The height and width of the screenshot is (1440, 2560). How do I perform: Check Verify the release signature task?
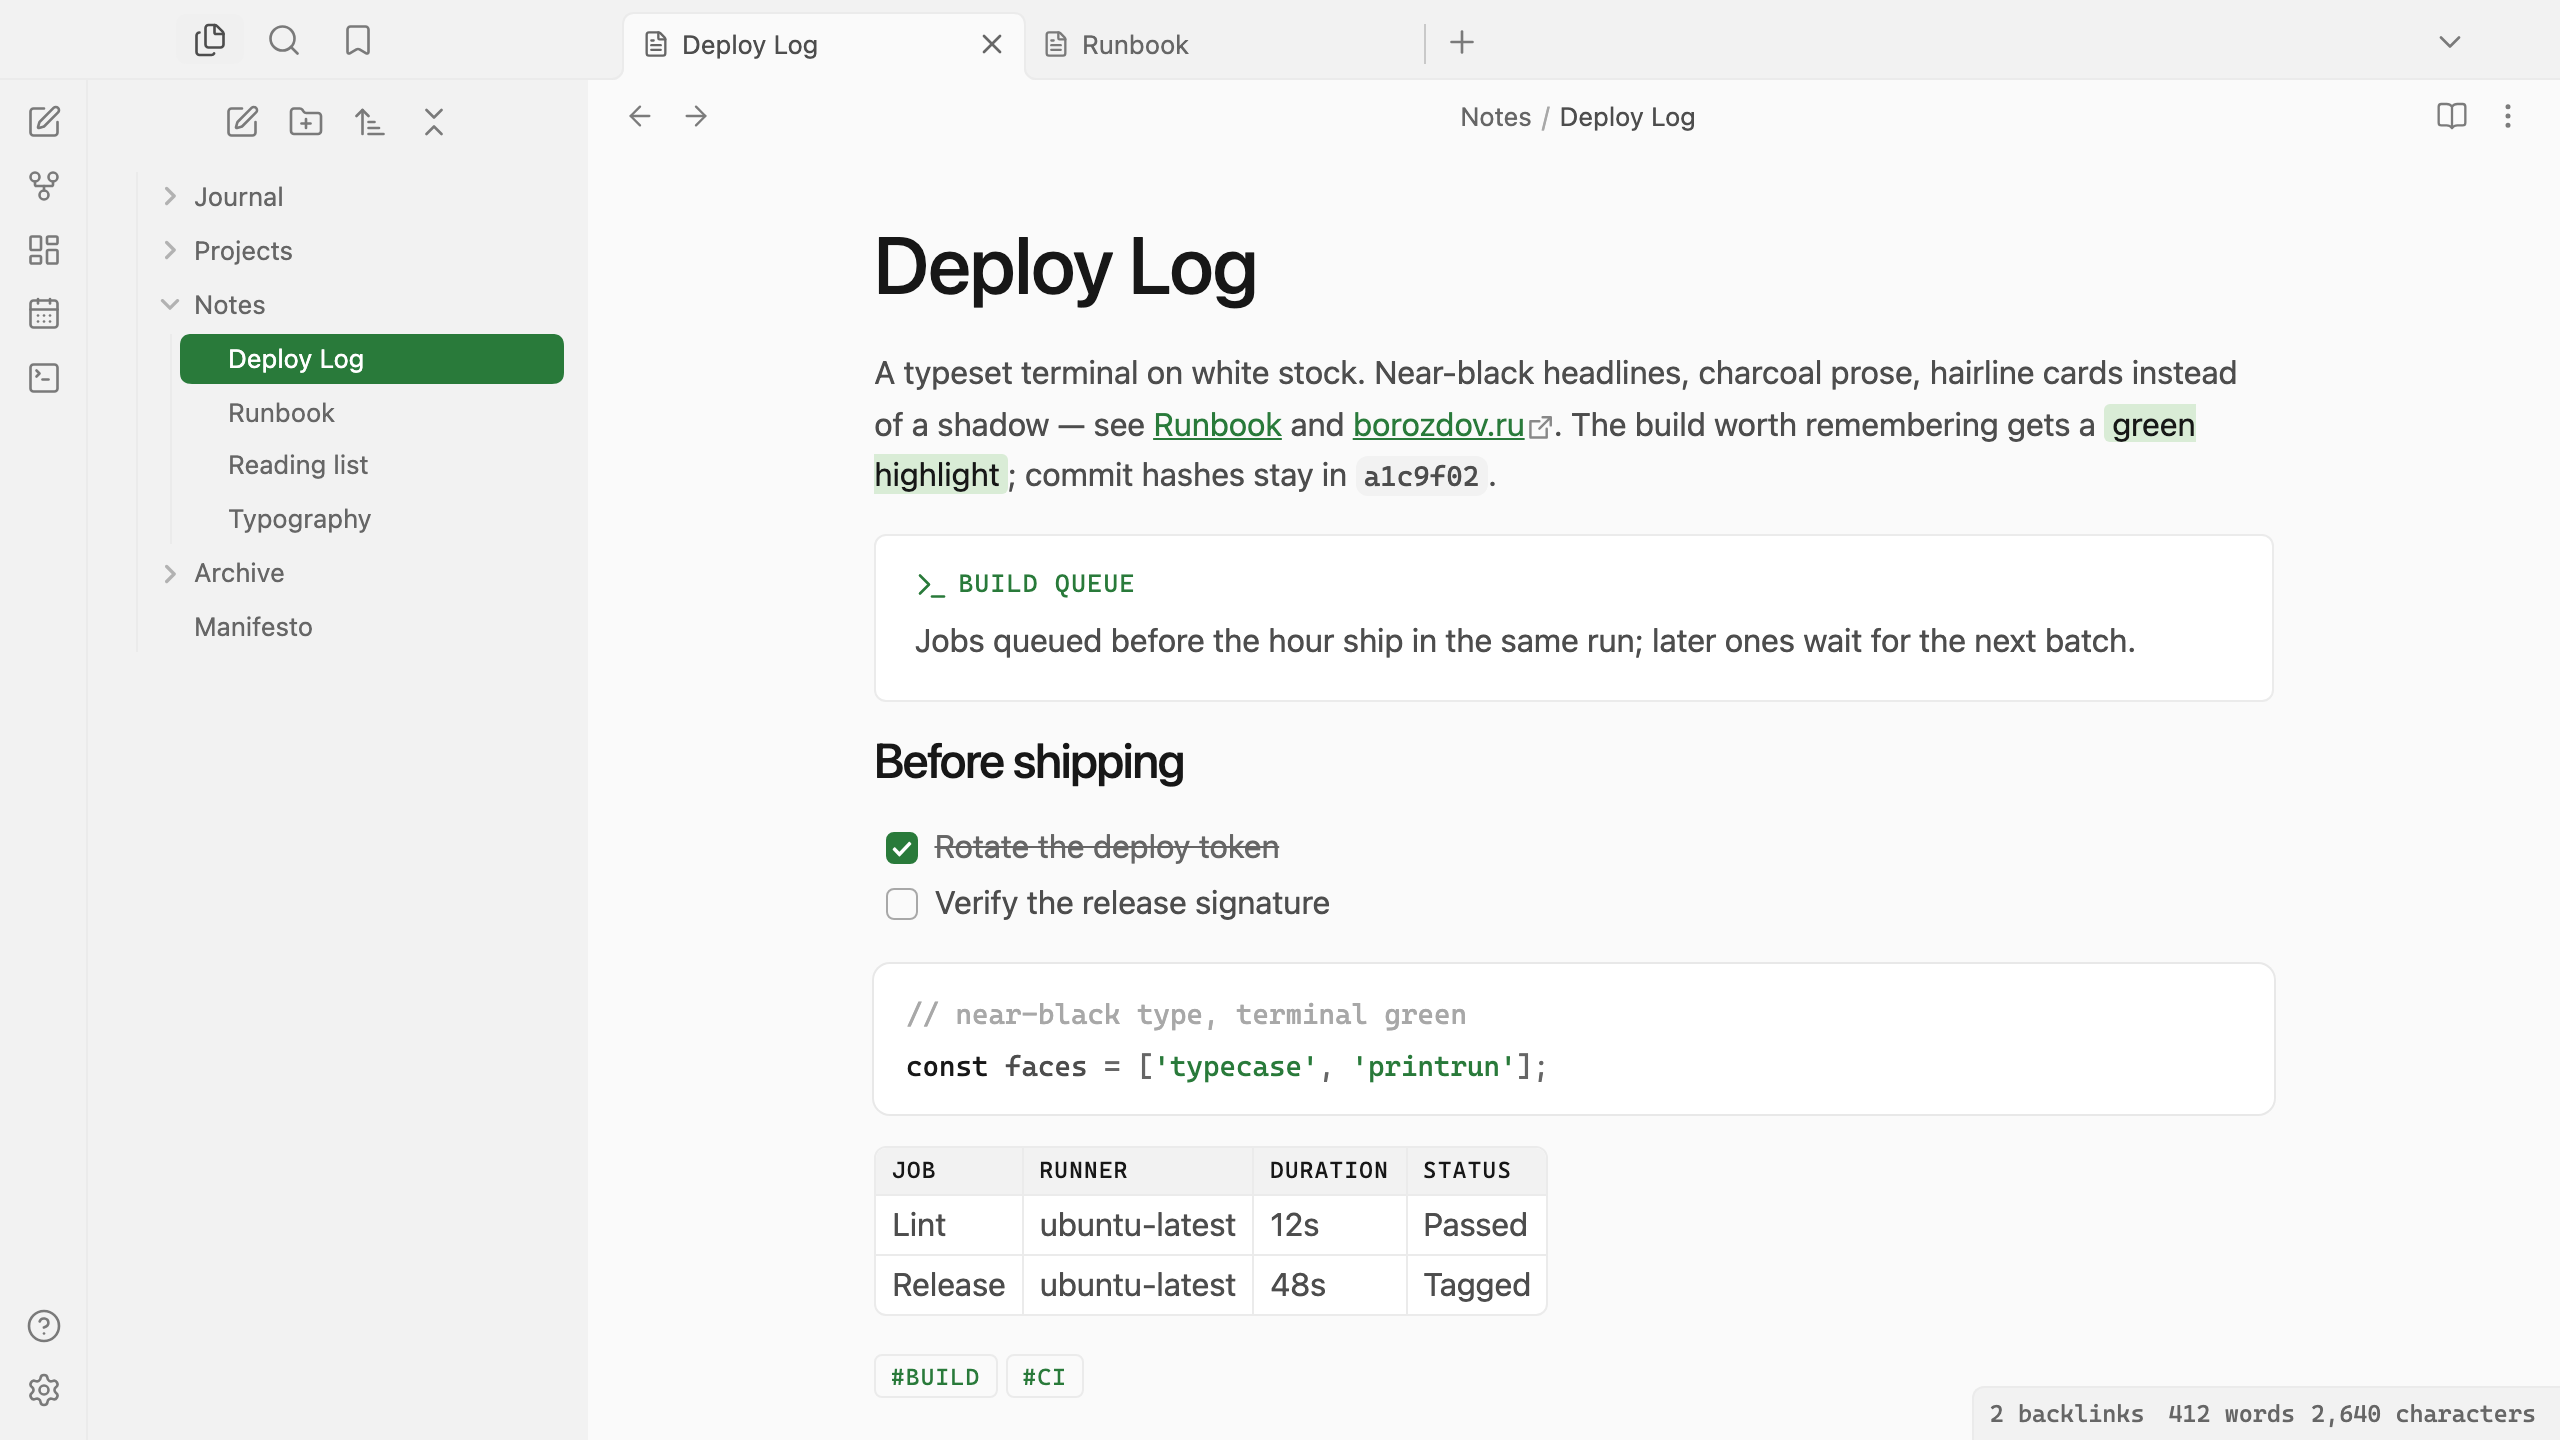coord(902,904)
